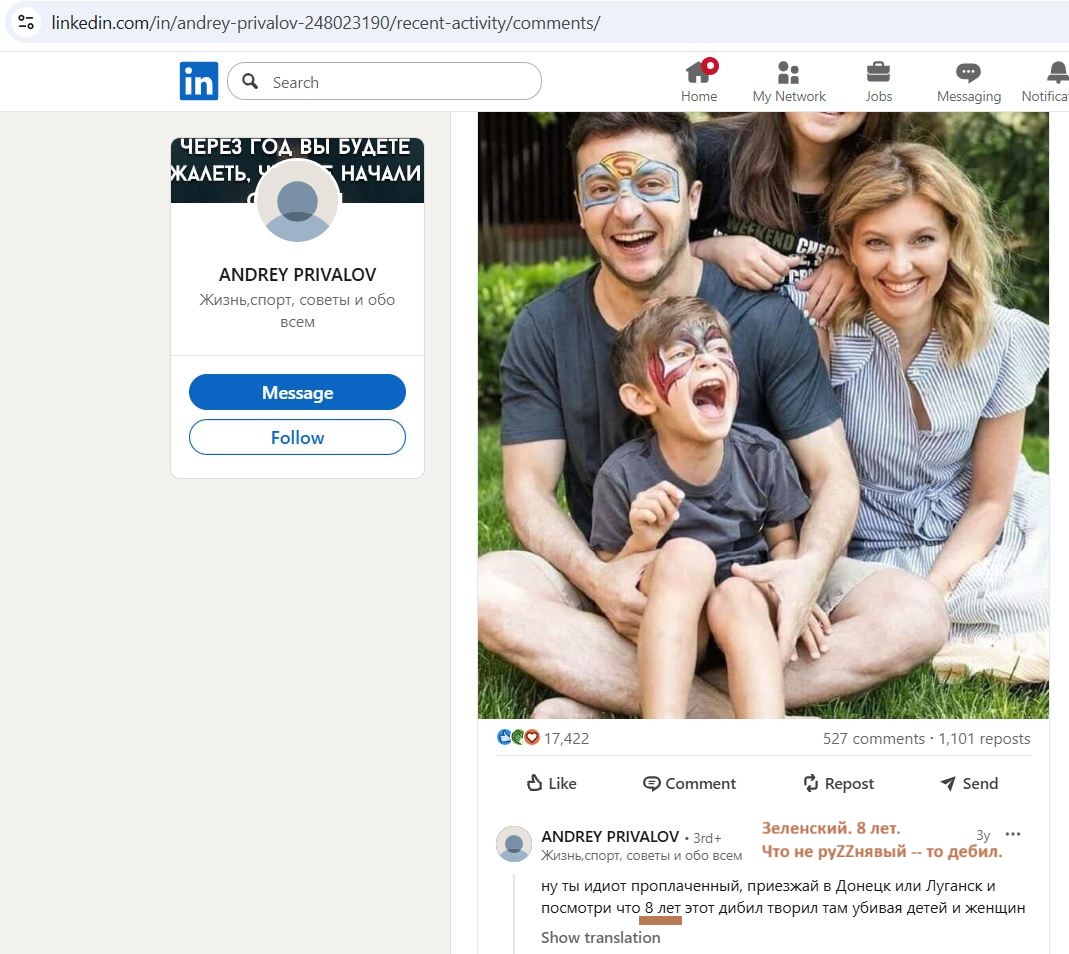Like the post

551,783
